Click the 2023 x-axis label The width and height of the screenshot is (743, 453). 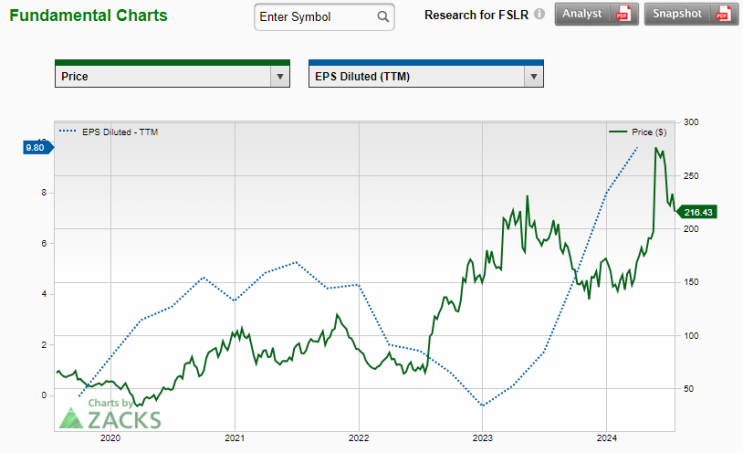(482, 438)
